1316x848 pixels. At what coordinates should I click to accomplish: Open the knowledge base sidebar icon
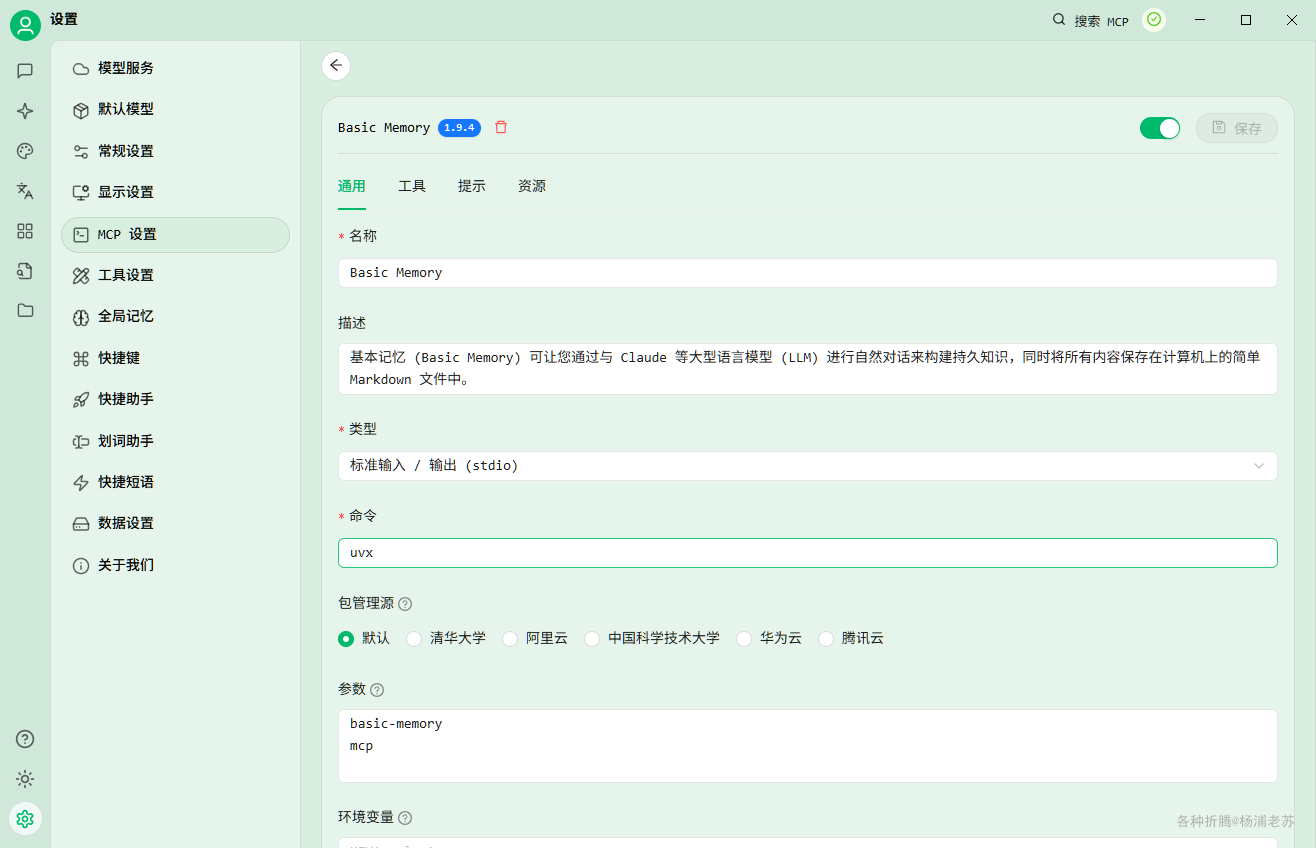[25, 271]
